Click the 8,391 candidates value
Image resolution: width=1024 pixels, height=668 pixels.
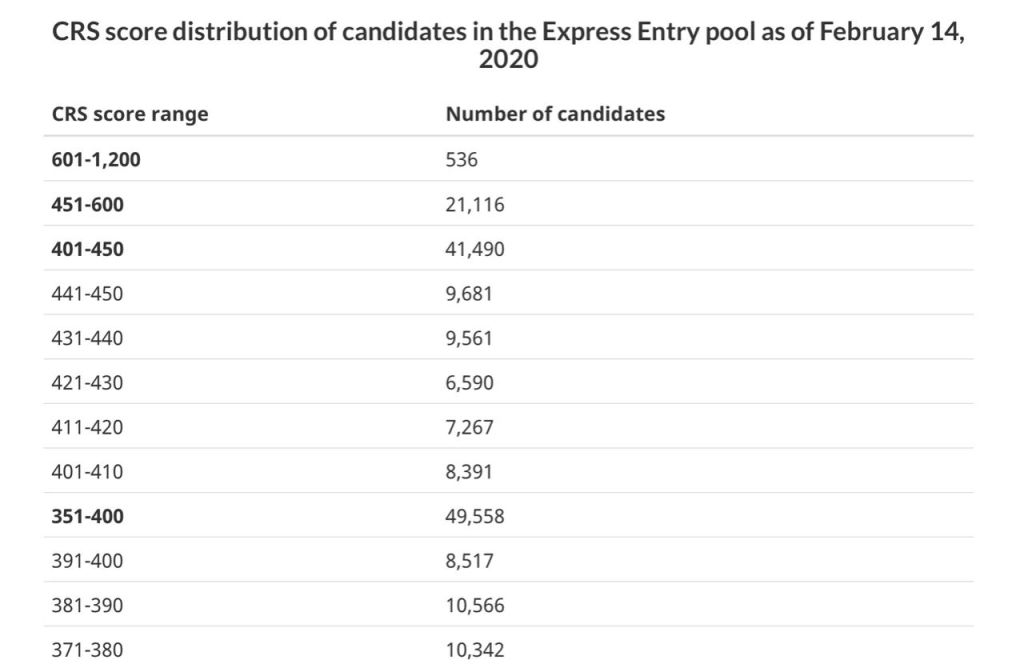point(469,472)
